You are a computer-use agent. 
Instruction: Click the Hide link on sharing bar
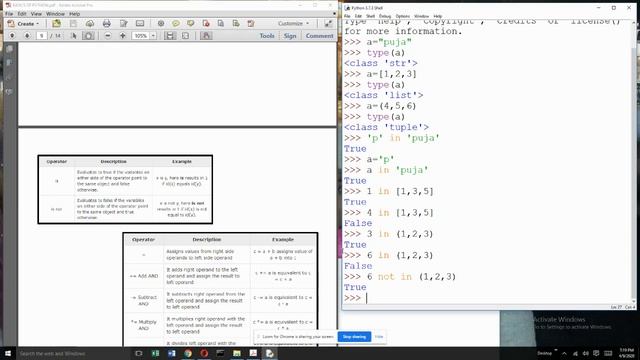(379, 337)
